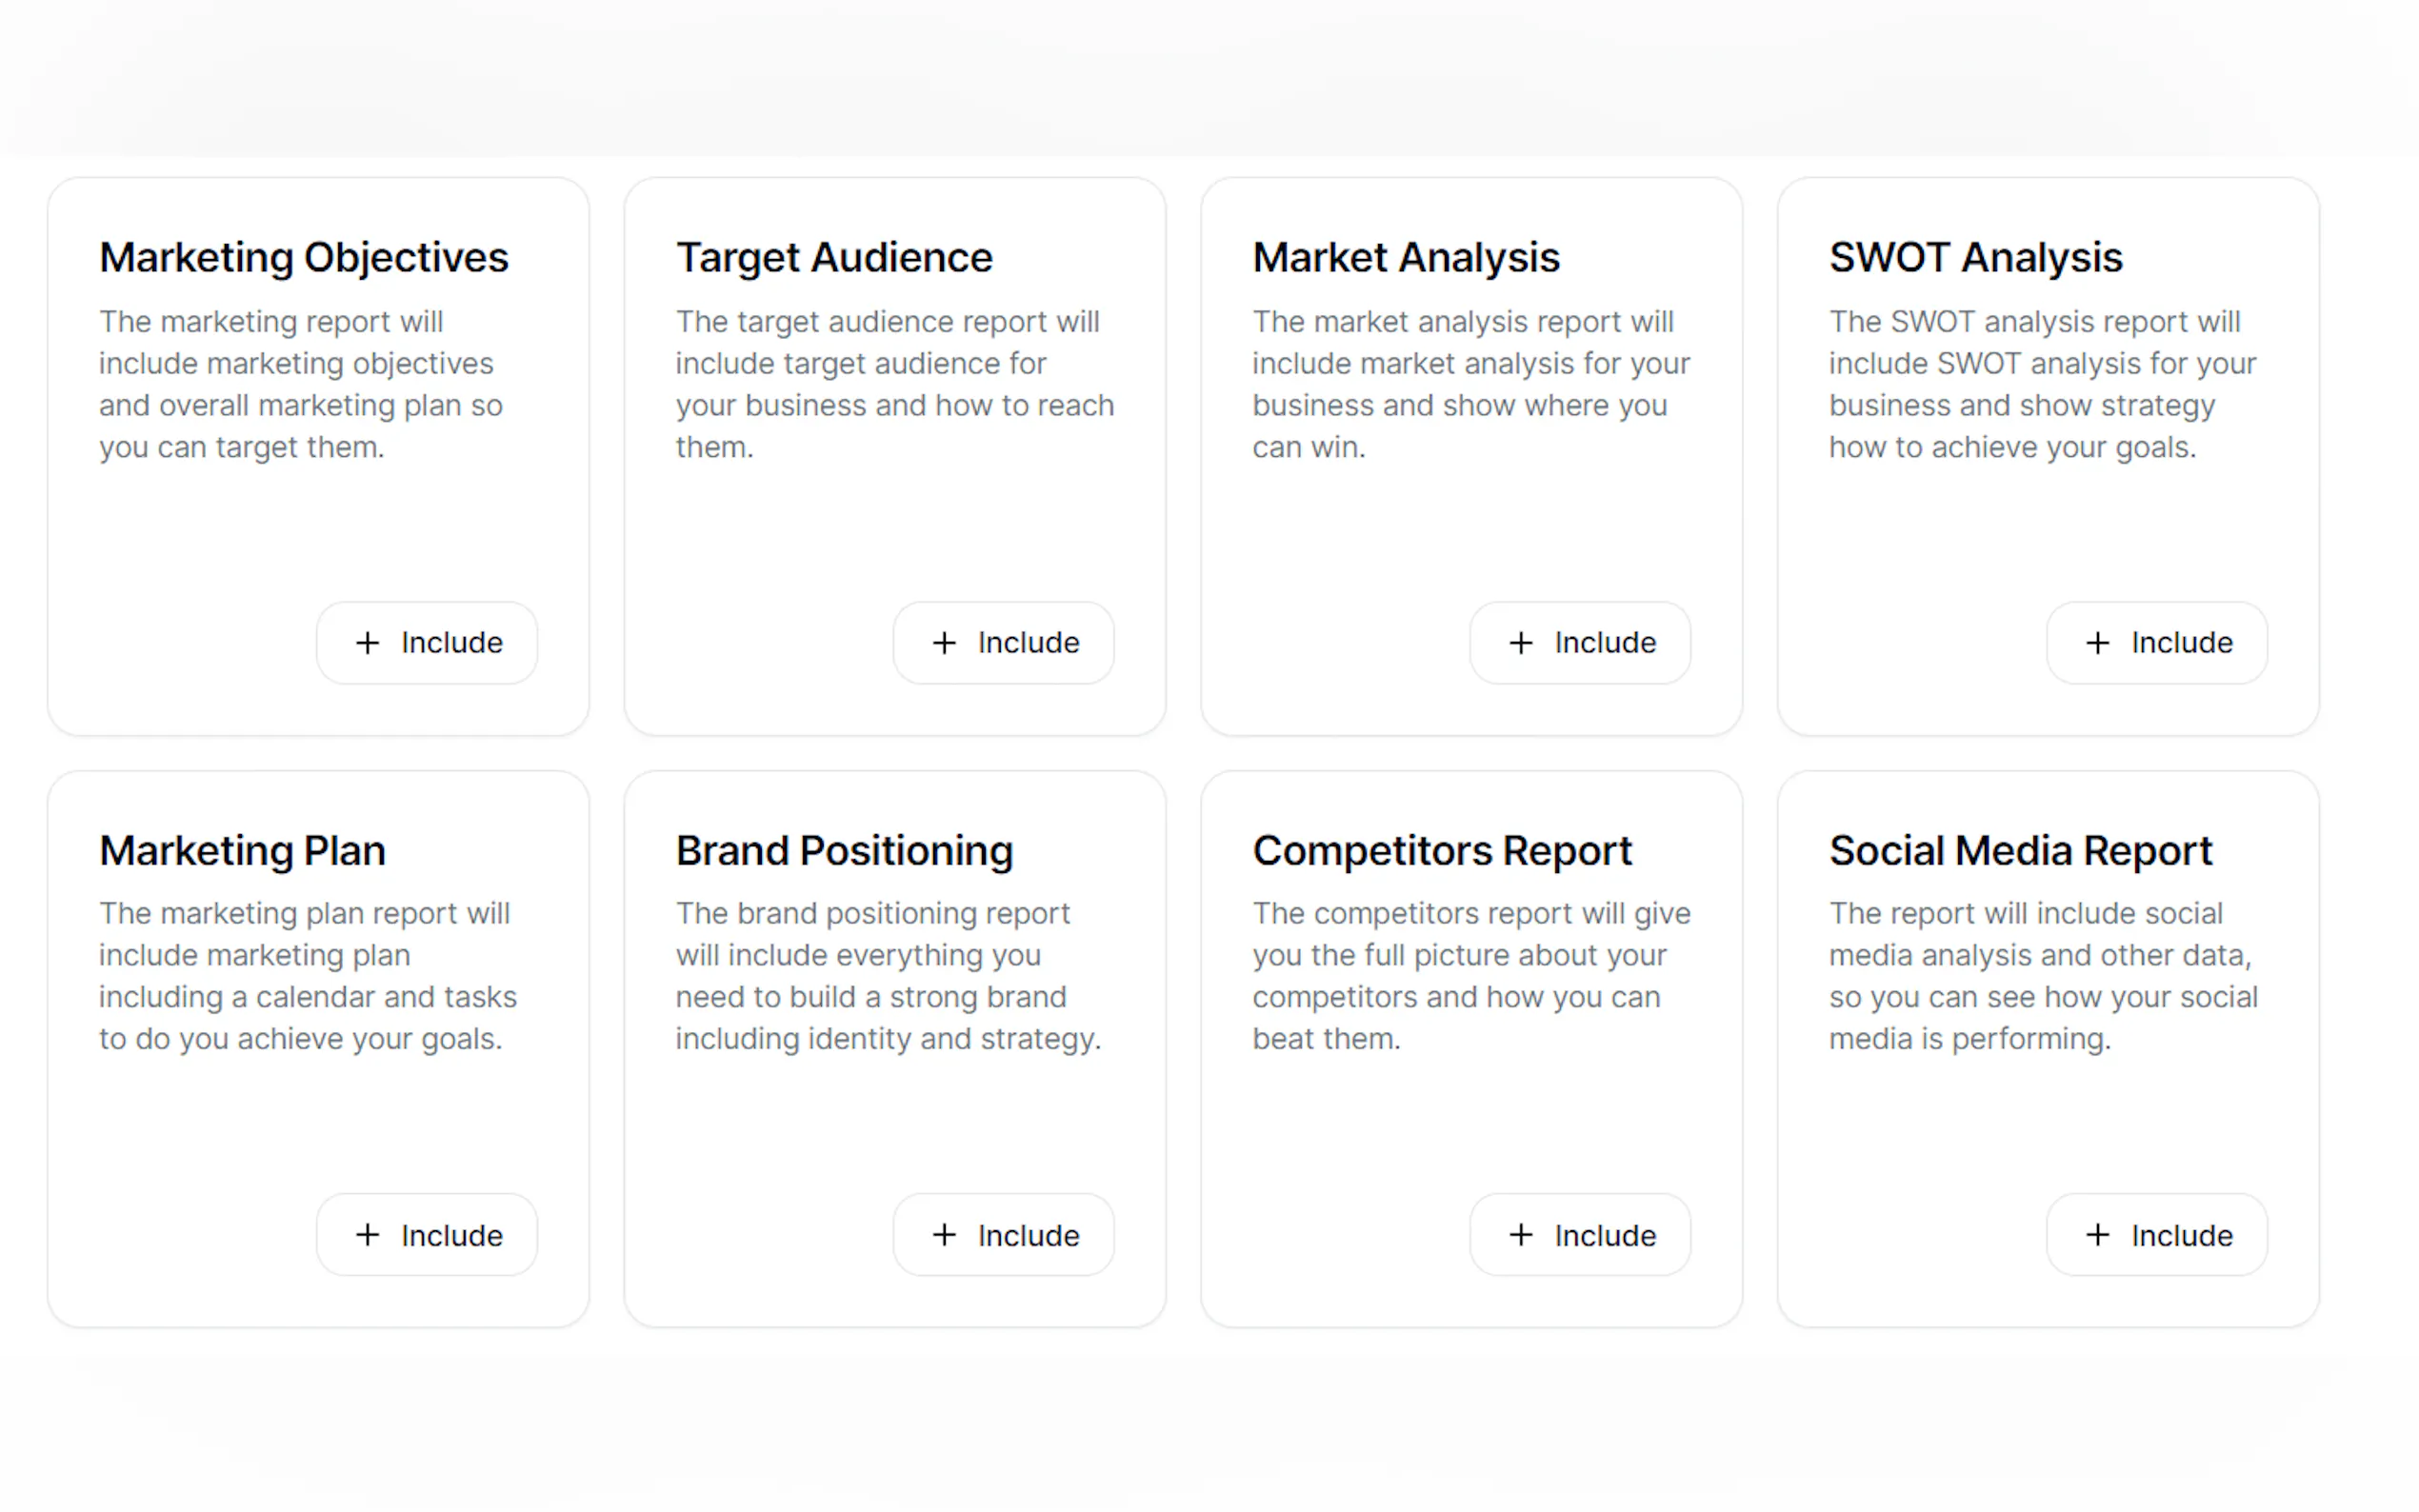Click the Marketing Objectives card title

click(x=304, y=257)
